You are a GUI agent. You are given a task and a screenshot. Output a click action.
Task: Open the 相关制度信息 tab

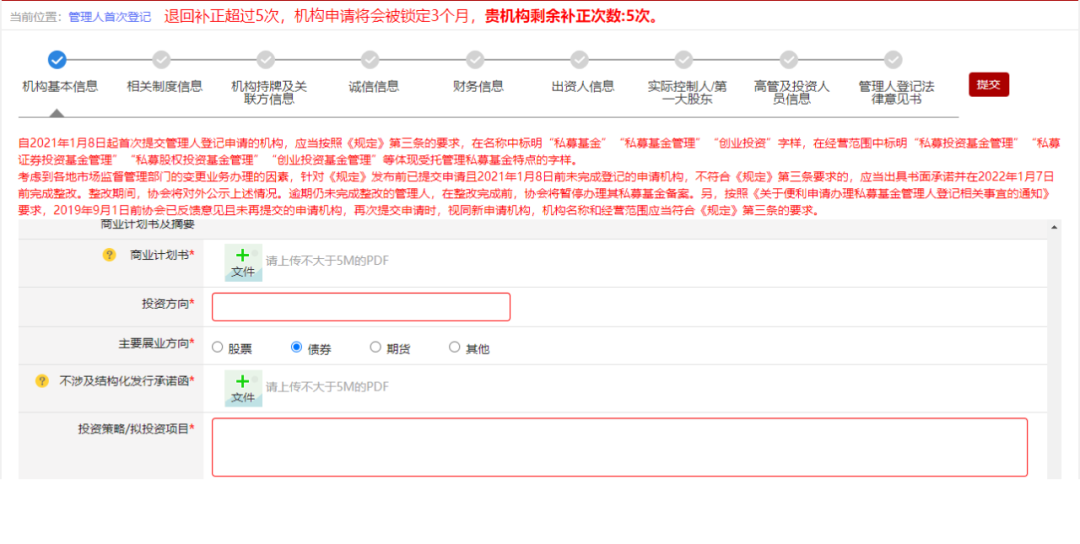pos(165,87)
